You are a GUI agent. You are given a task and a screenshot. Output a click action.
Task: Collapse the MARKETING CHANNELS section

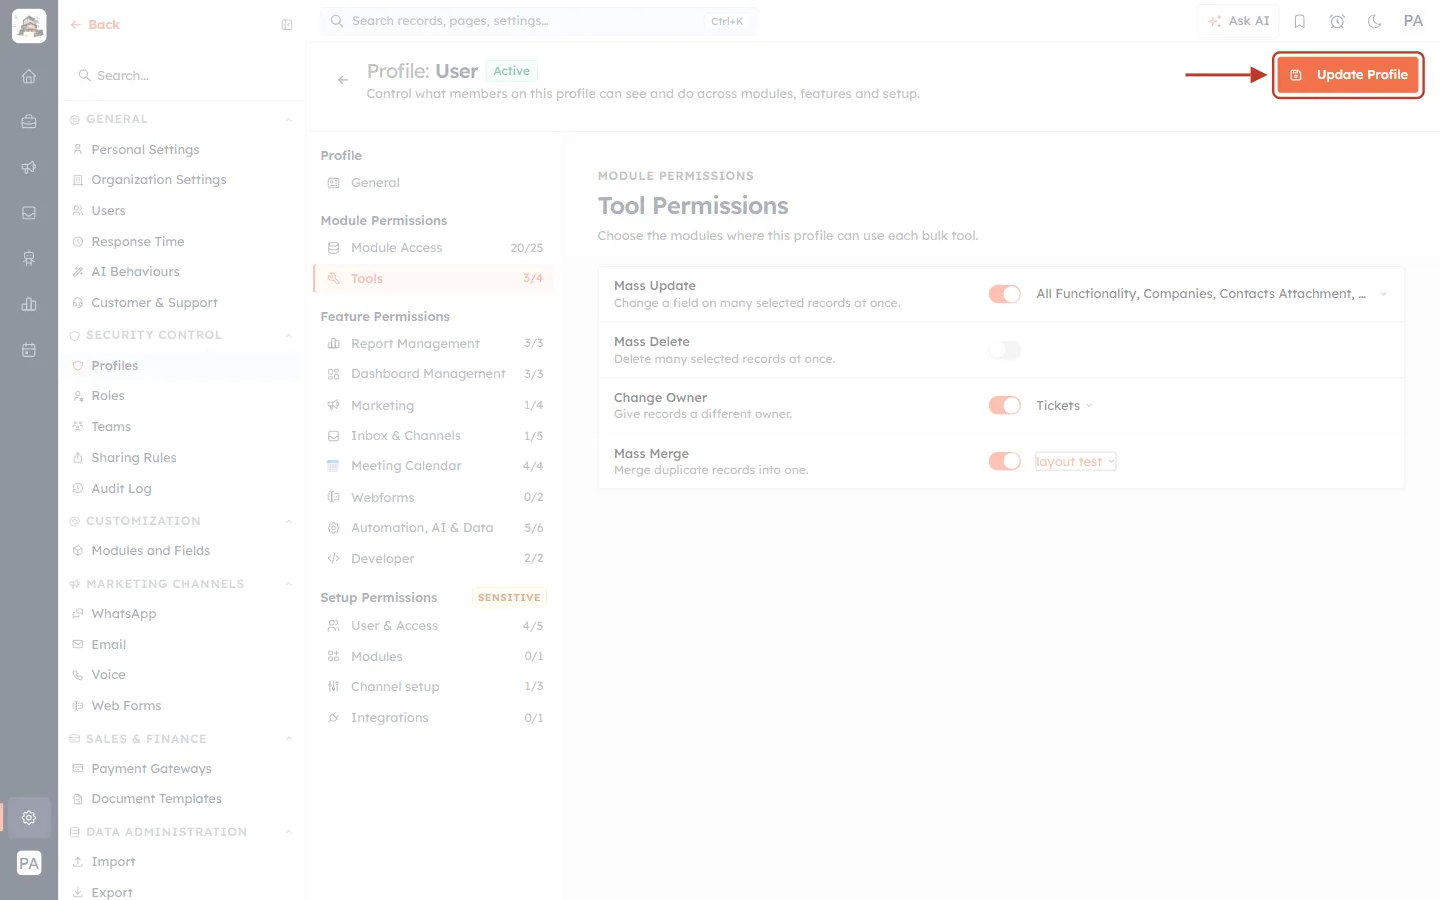pos(289,585)
